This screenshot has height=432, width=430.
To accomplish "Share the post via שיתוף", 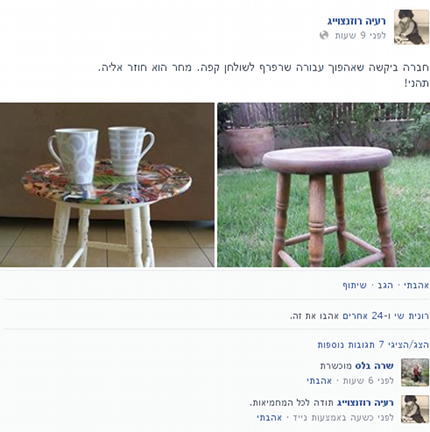I will pyautogui.click(x=354, y=285).
